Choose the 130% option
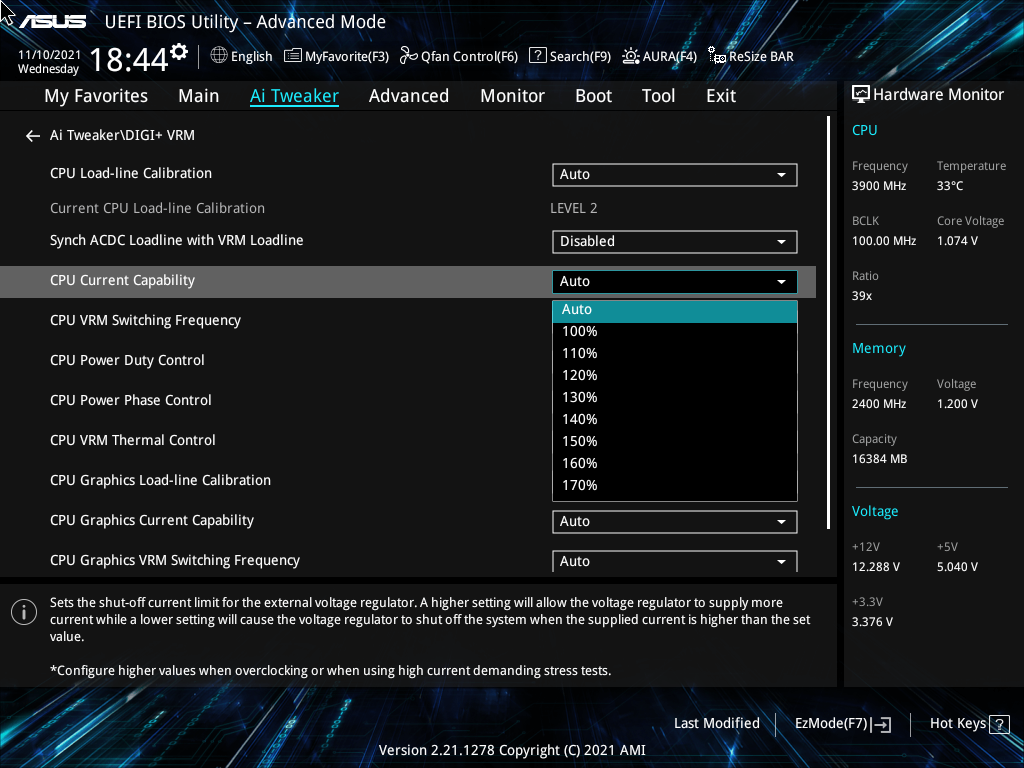Screen dimensions: 1024x768 click(675, 398)
